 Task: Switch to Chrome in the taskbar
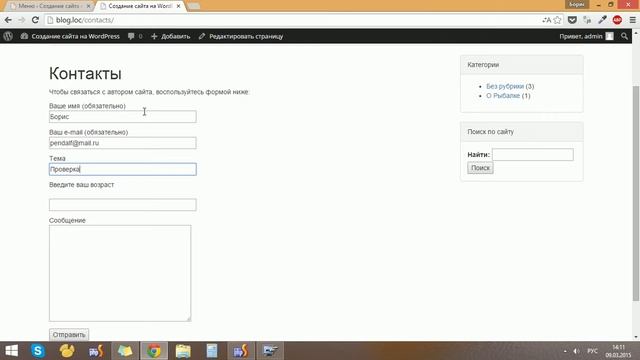(154, 351)
